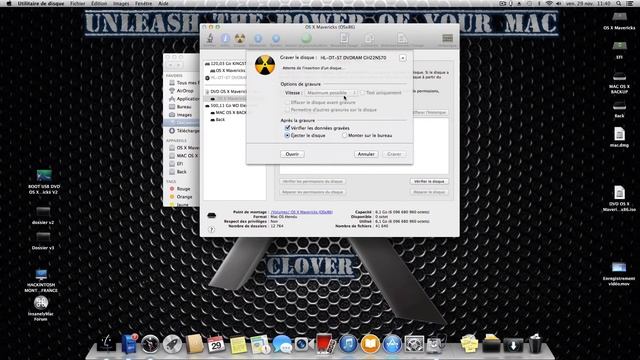
Task: Click Vérifier les permissions du disque button
Action: [313, 181]
